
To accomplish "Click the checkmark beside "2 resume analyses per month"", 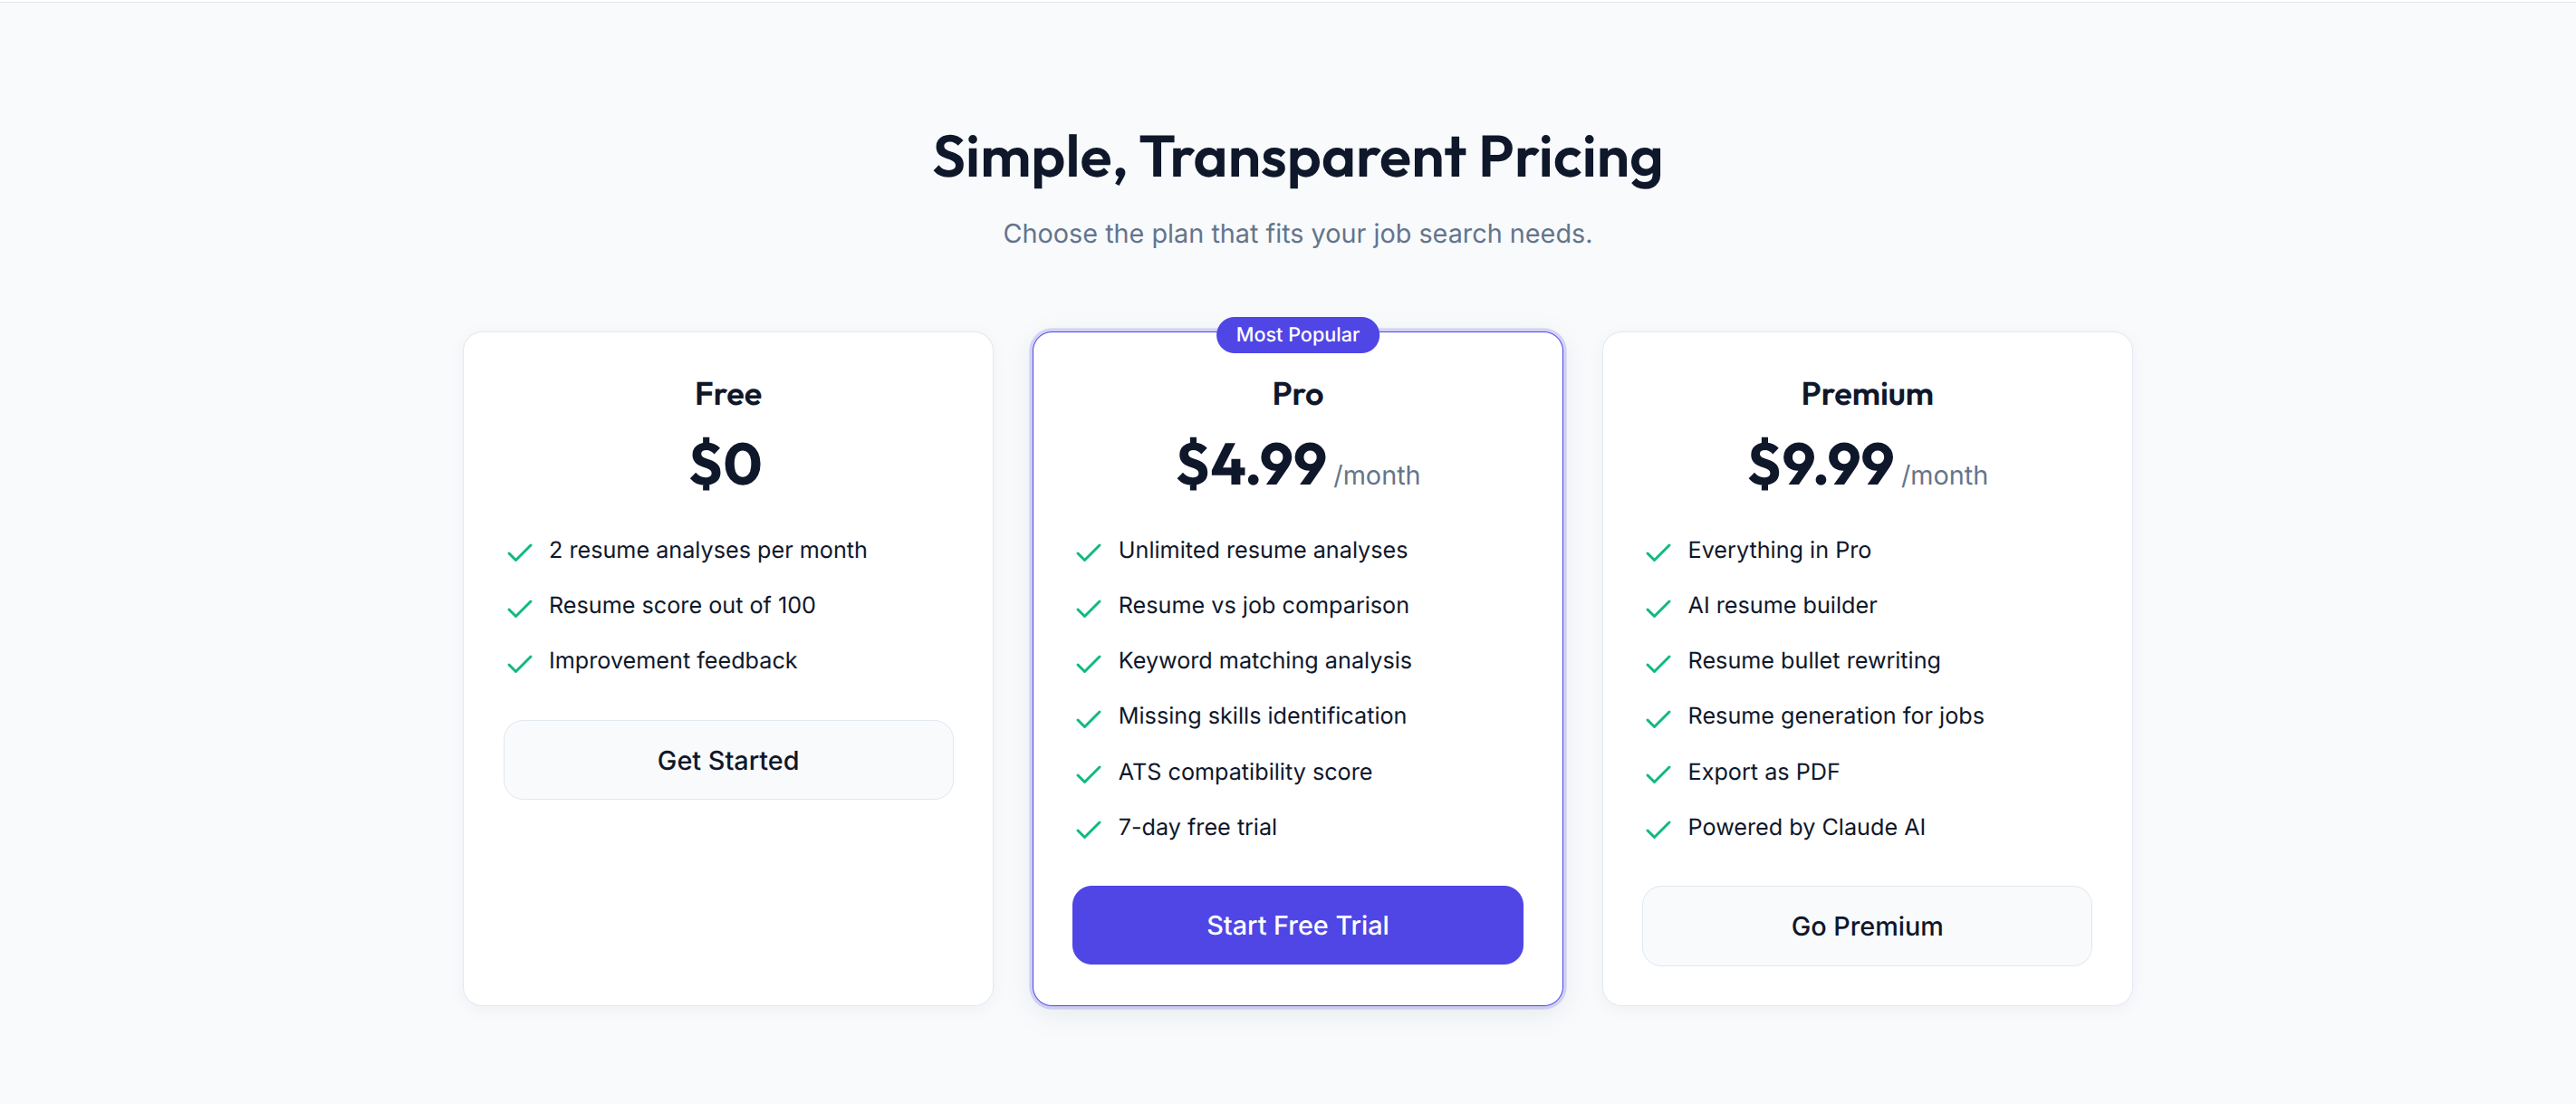I will (519, 552).
